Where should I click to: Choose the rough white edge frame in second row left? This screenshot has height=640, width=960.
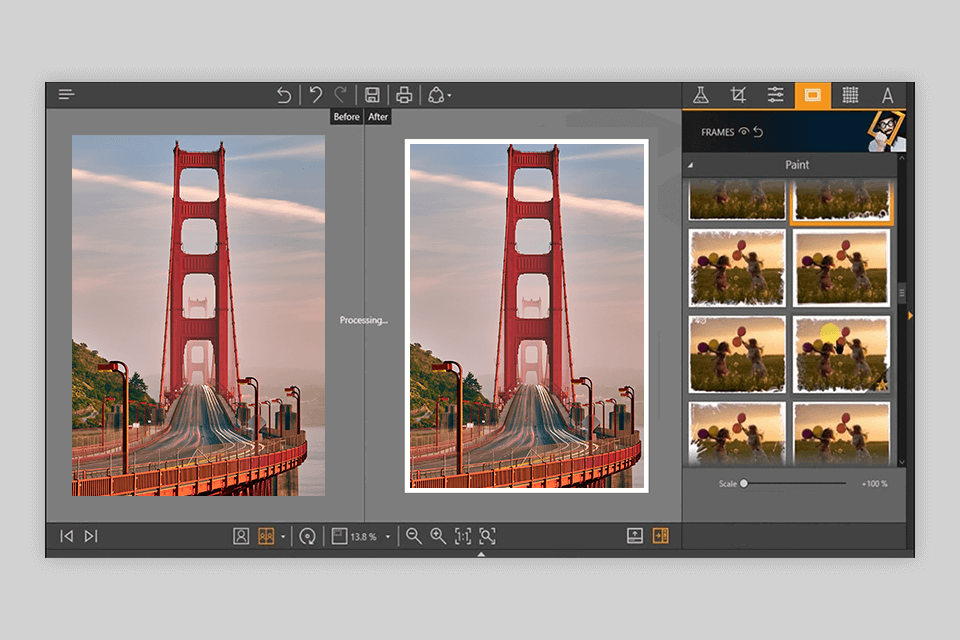click(737, 268)
